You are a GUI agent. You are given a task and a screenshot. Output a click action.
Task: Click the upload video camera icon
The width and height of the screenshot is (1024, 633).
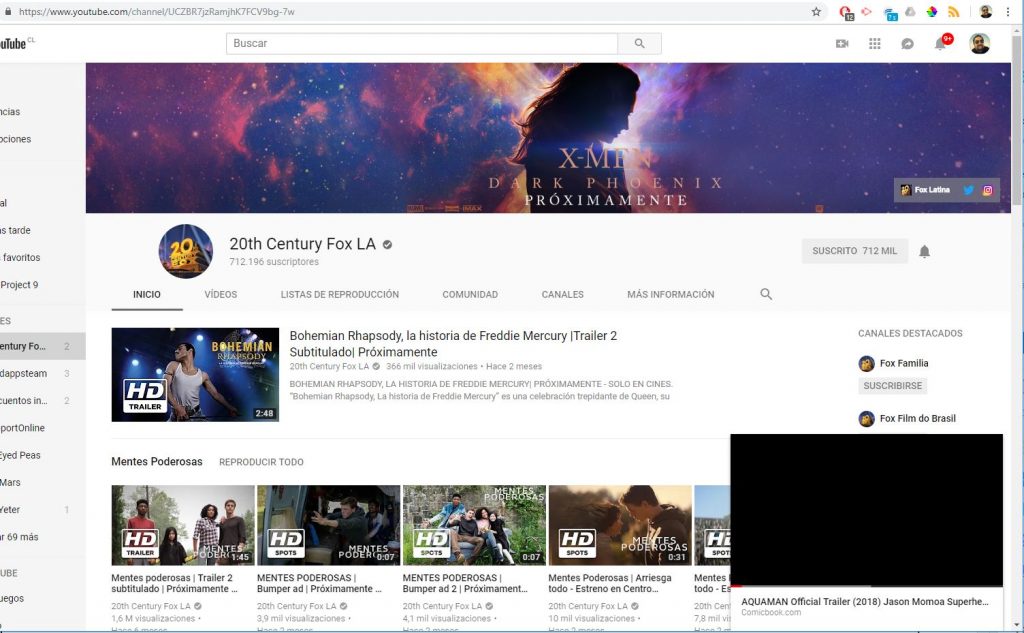pos(842,44)
